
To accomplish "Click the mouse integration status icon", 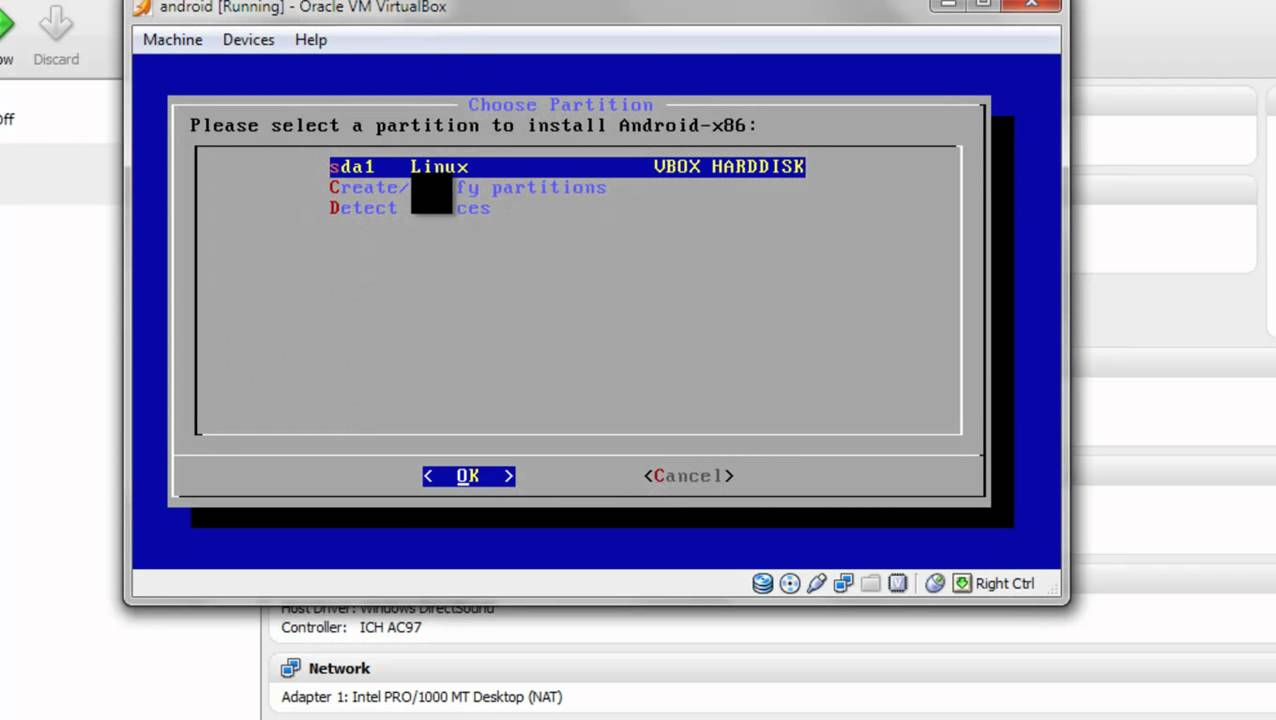I will click(x=935, y=583).
